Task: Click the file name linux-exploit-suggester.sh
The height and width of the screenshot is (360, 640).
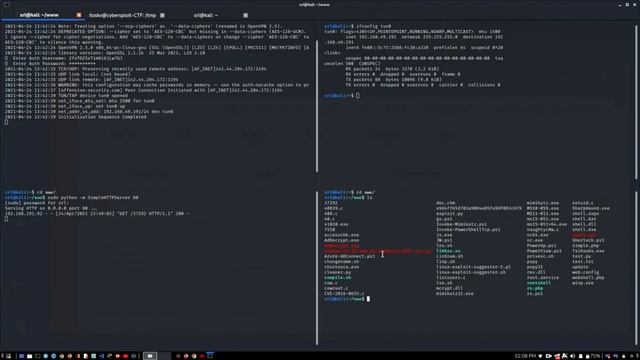Action: coord(471,272)
